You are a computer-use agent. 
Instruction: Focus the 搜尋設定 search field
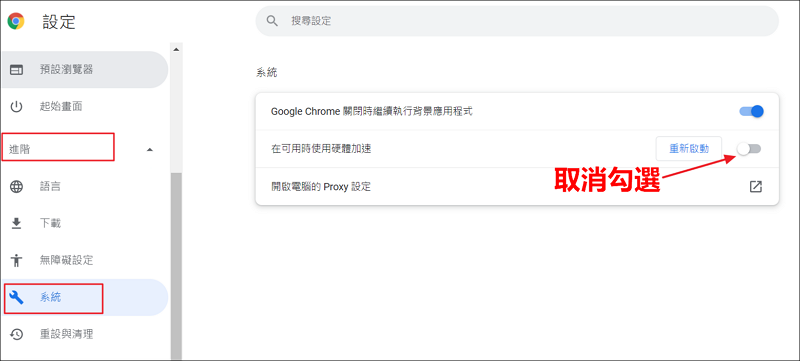pos(517,21)
